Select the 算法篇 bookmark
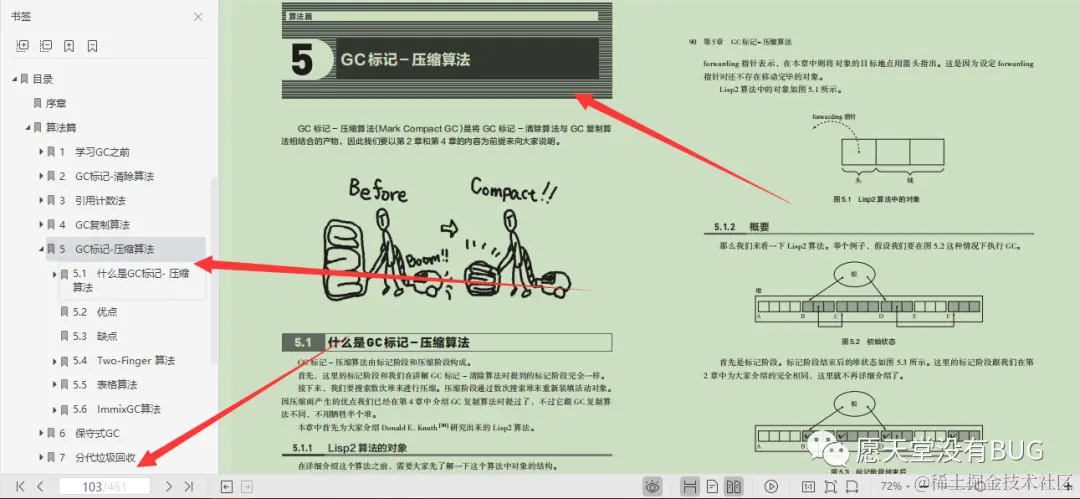The height and width of the screenshot is (499, 1080). [61, 128]
